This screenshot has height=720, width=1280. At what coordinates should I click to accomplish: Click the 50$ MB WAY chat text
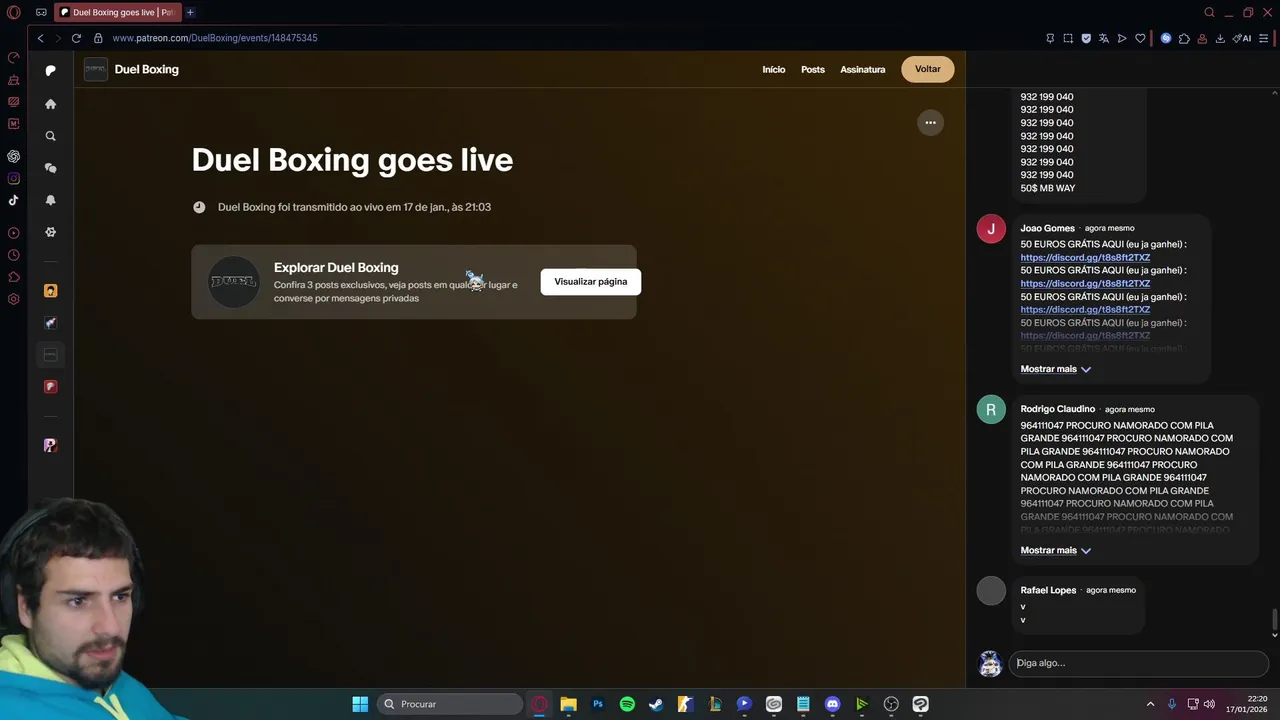pyautogui.click(x=1048, y=188)
